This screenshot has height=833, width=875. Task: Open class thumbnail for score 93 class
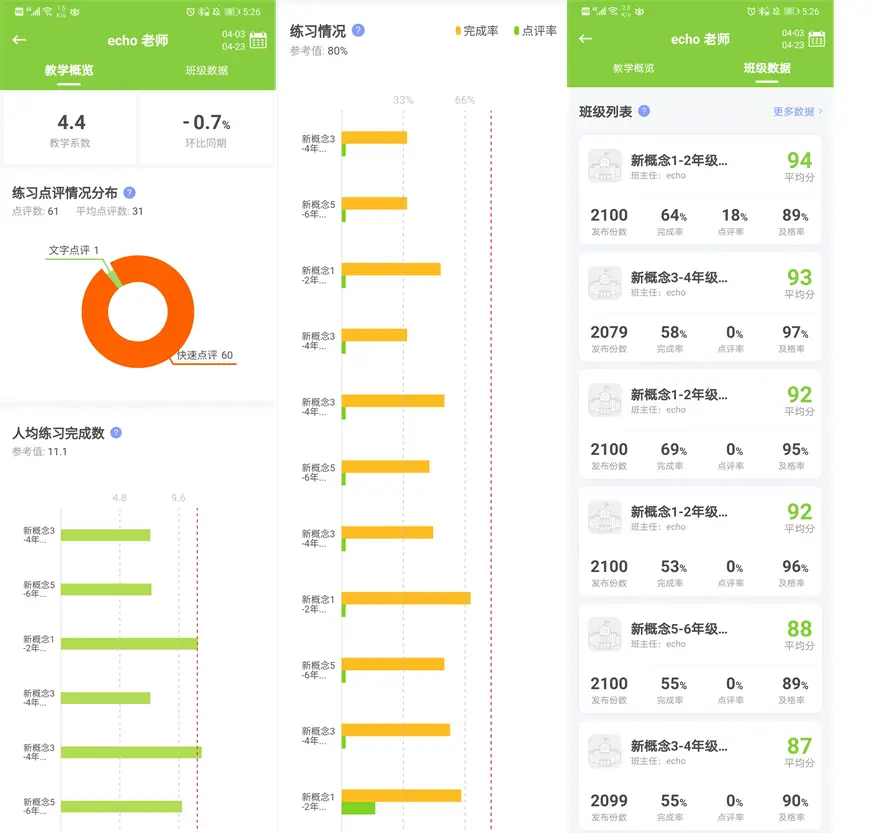[605, 283]
